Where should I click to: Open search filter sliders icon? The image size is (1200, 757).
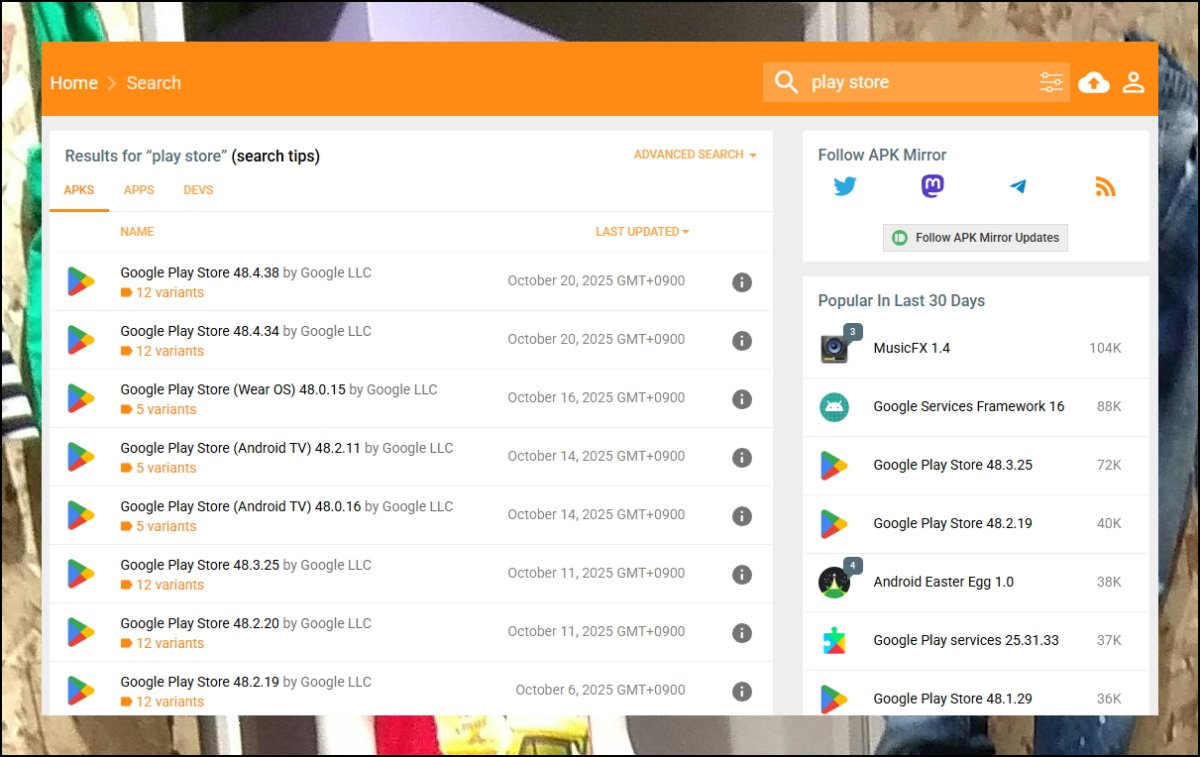coord(1051,82)
